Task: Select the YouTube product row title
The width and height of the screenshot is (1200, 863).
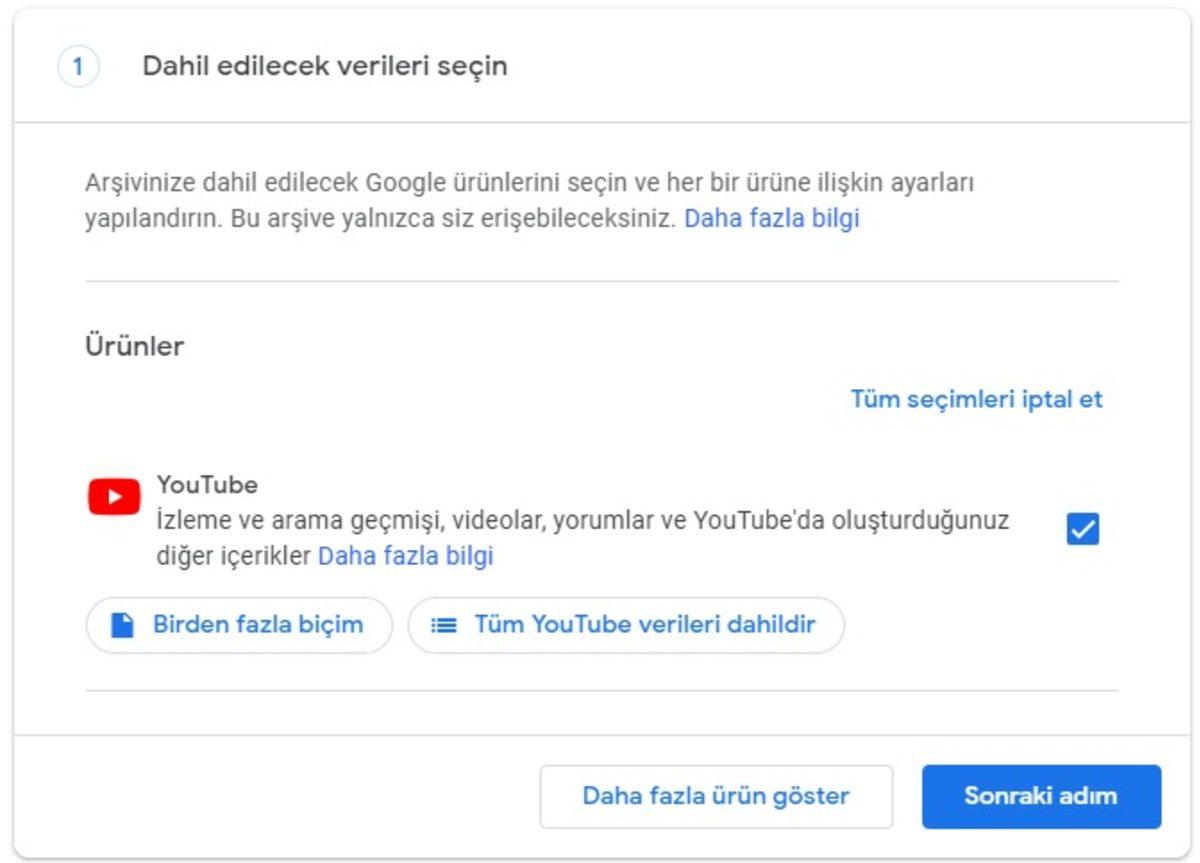Action: pyautogui.click(x=210, y=484)
